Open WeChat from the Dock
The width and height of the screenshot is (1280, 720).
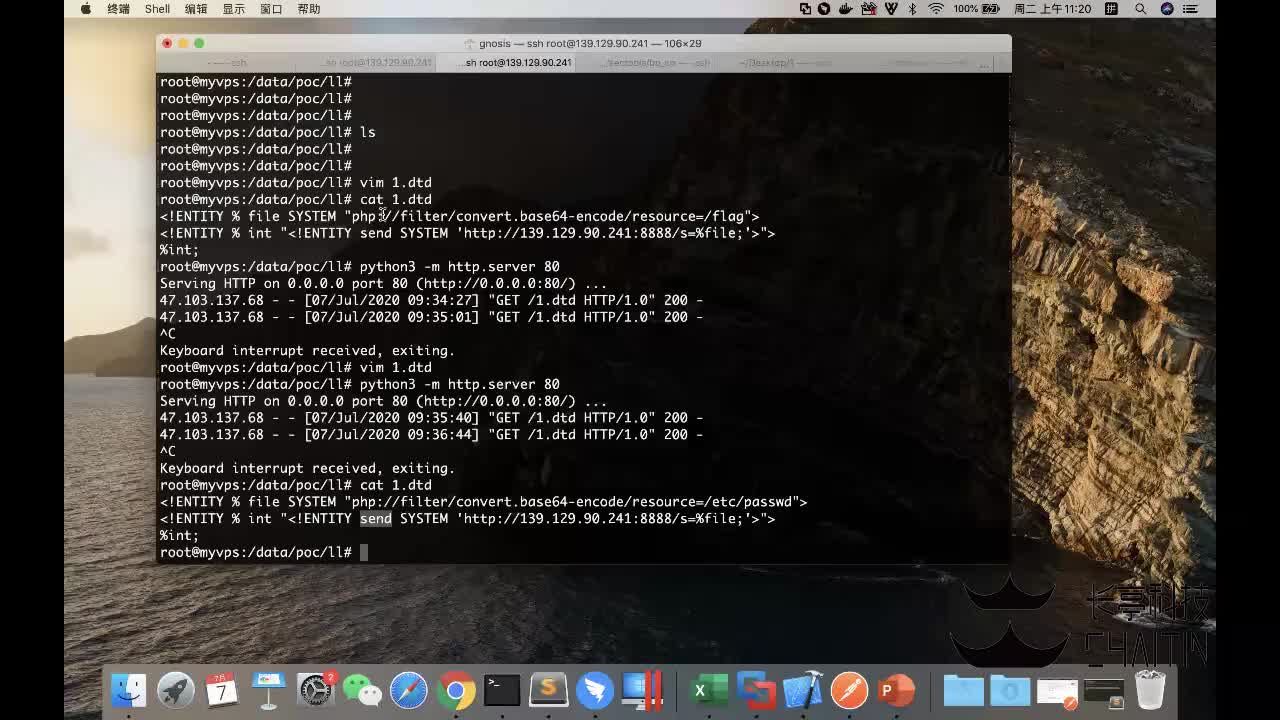click(x=362, y=690)
